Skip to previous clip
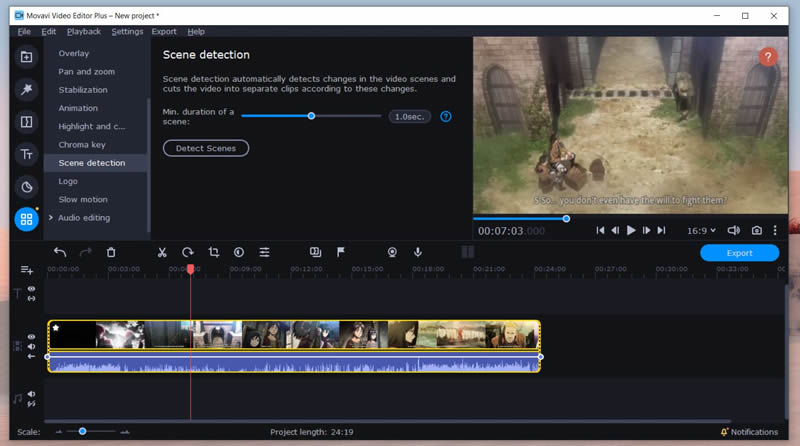The height and width of the screenshot is (446, 800). pos(601,231)
